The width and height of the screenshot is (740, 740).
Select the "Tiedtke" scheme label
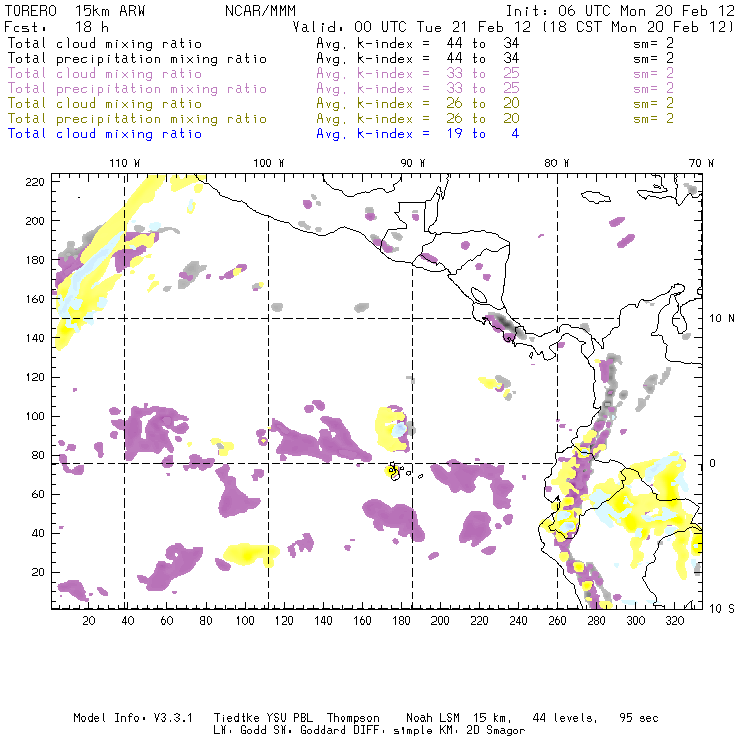[x=236, y=718]
